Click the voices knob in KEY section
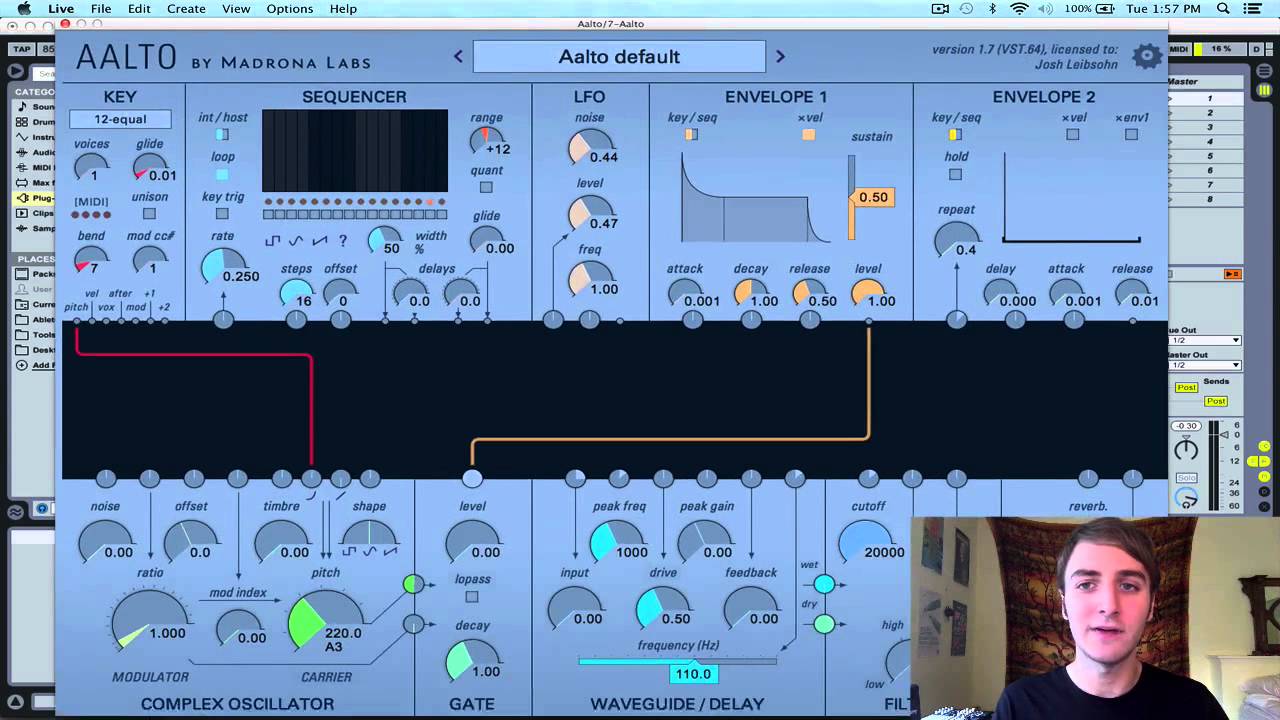Screen dimensions: 1280x720 91,169
